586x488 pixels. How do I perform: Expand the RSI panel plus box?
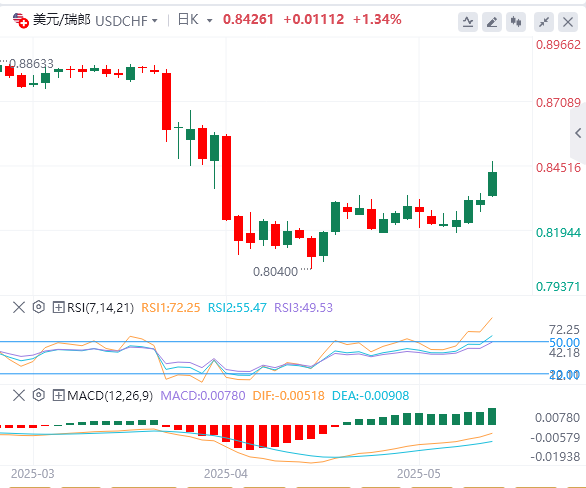pos(58,308)
